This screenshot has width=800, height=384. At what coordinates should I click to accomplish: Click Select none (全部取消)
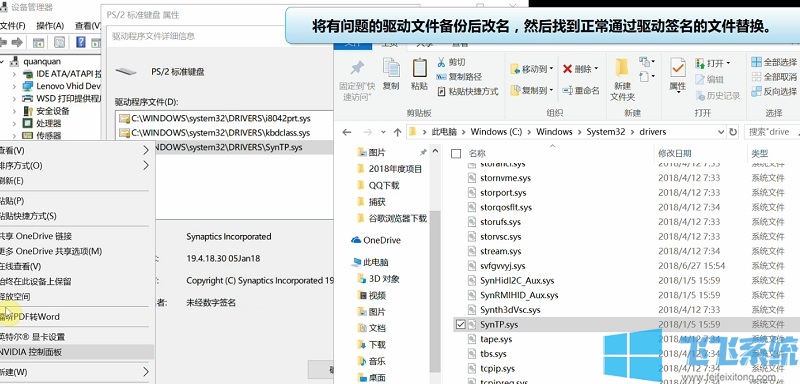pyautogui.click(x=774, y=77)
